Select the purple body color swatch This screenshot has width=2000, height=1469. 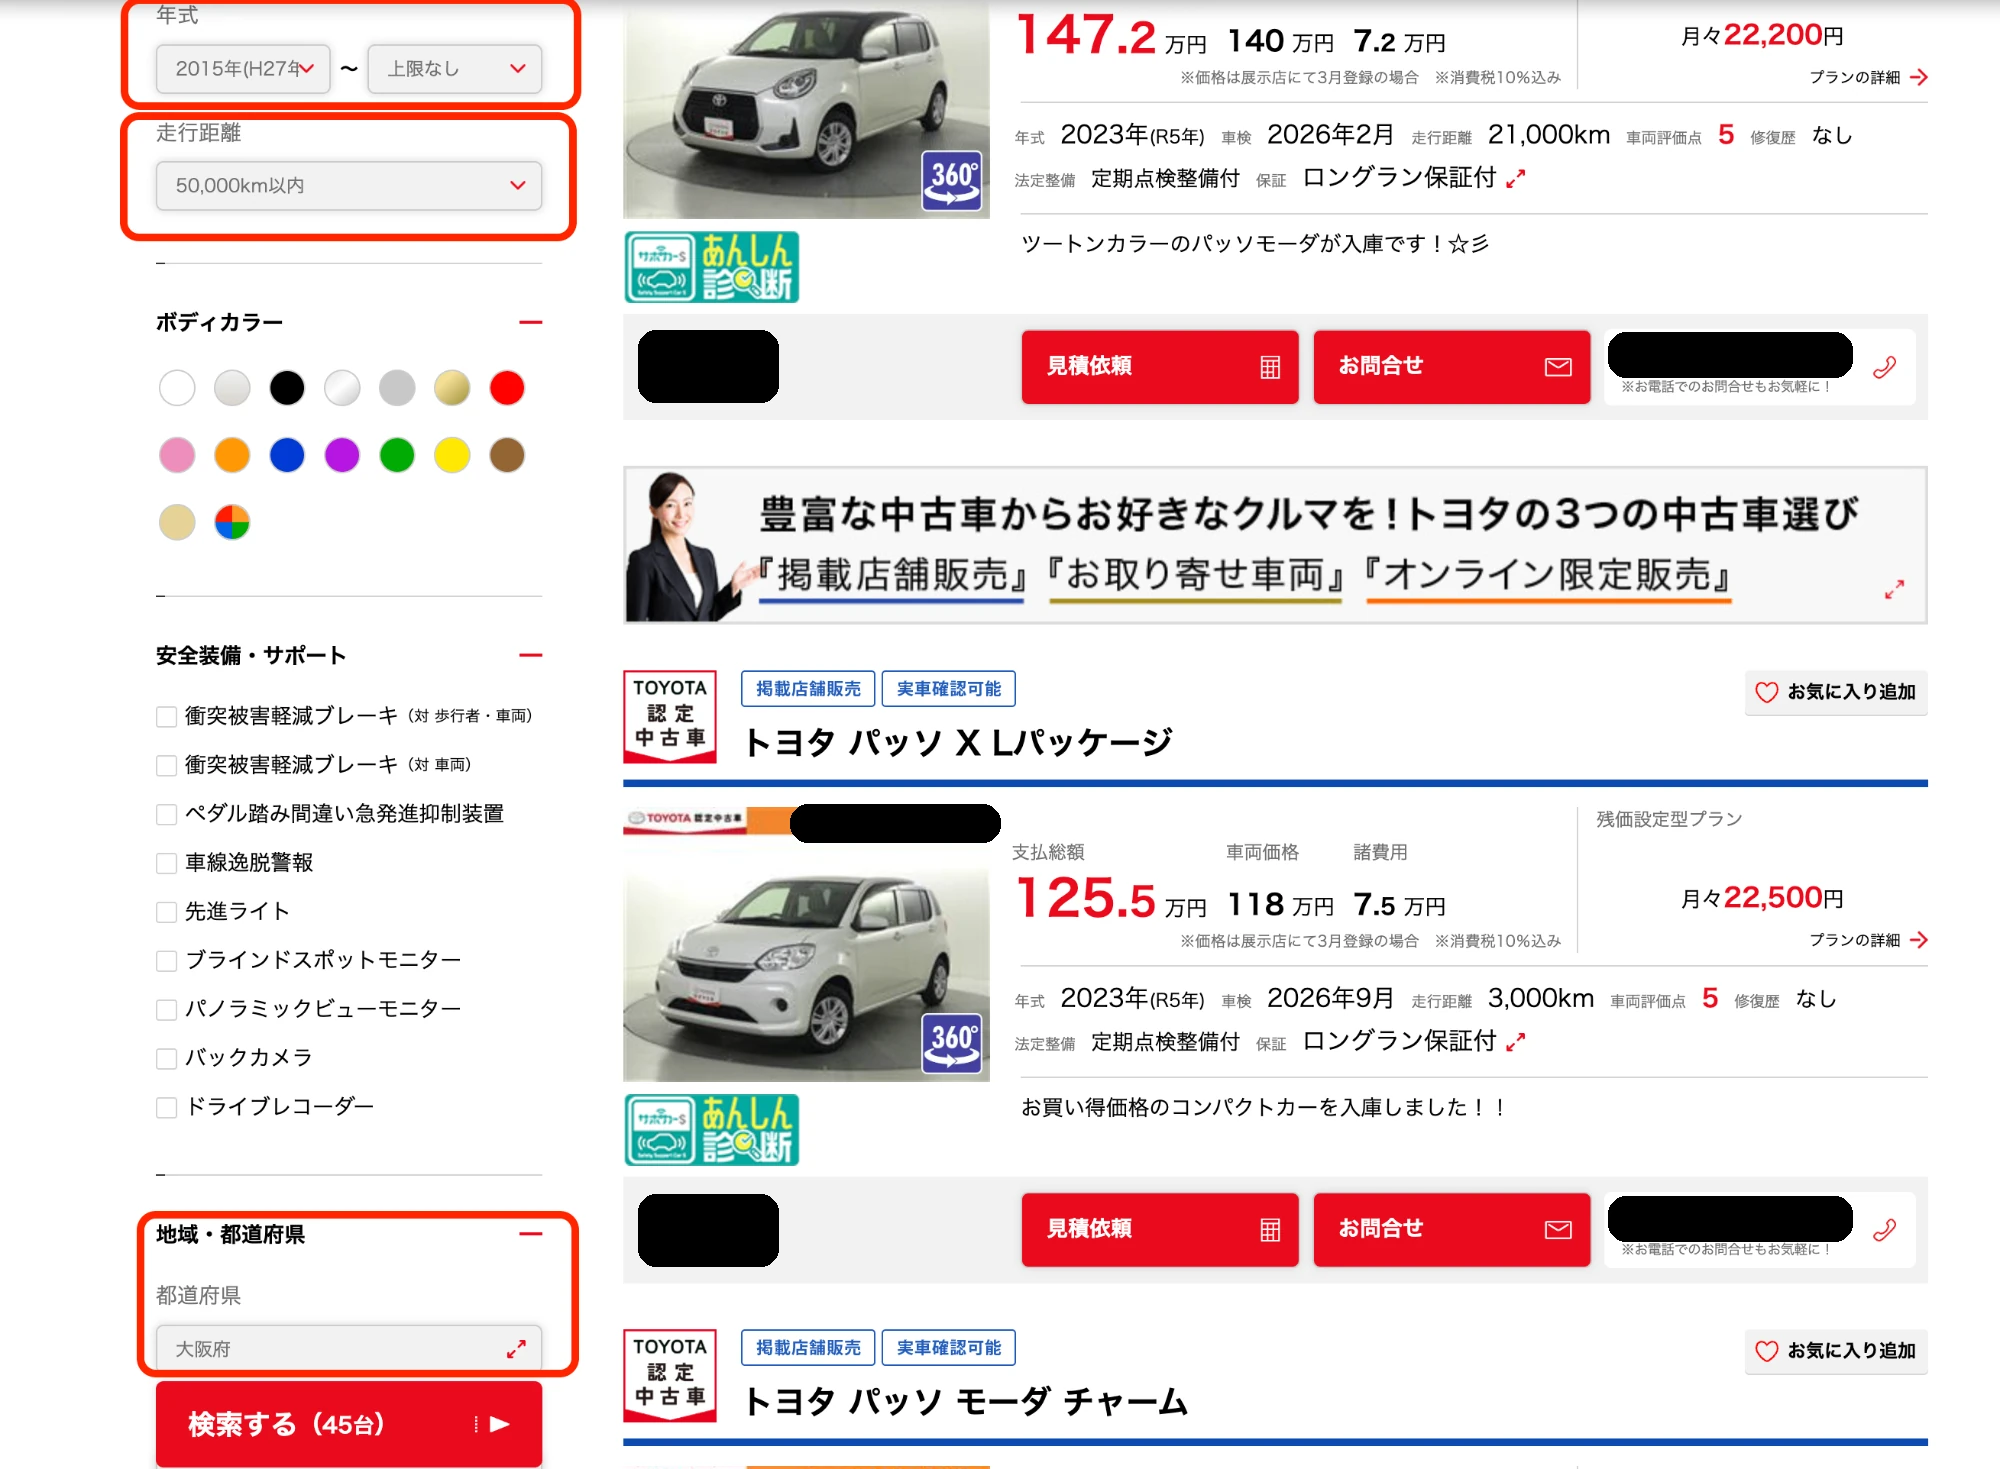342,455
